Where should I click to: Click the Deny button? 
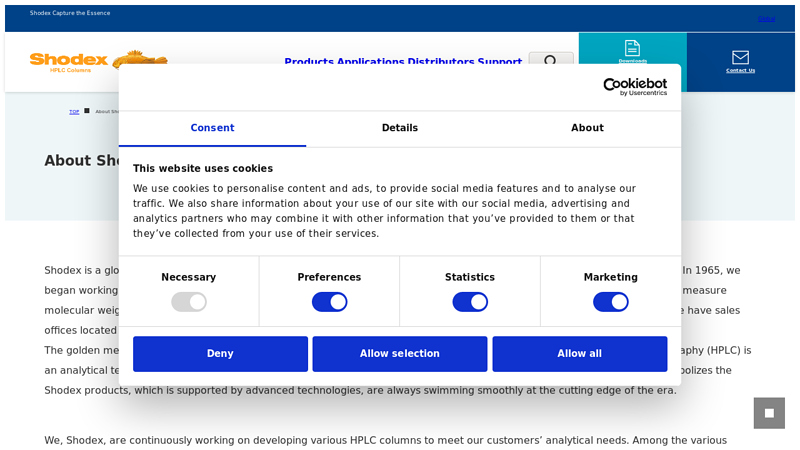point(220,354)
